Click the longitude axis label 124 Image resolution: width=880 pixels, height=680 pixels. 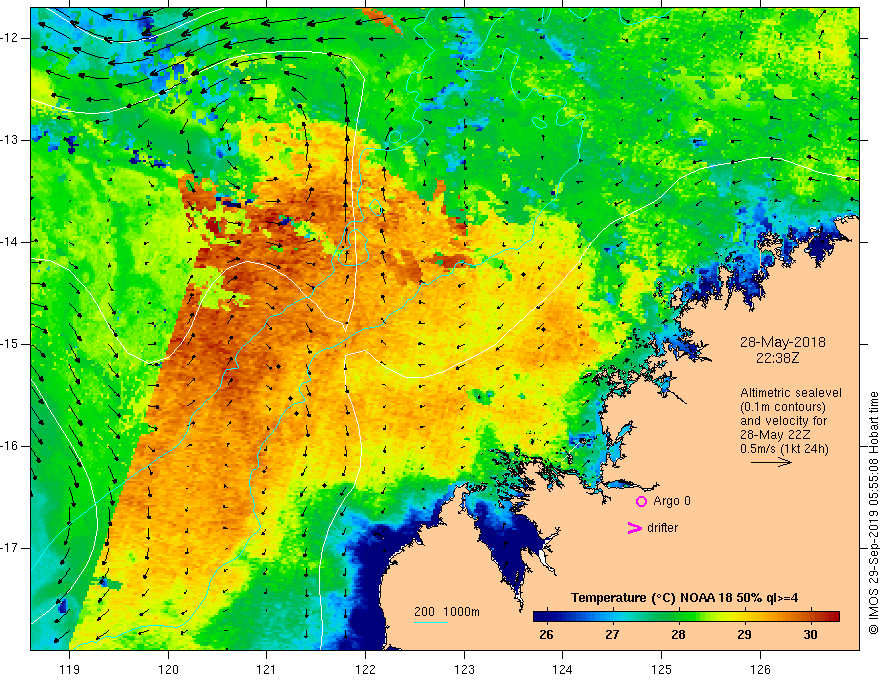click(x=563, y=669)
